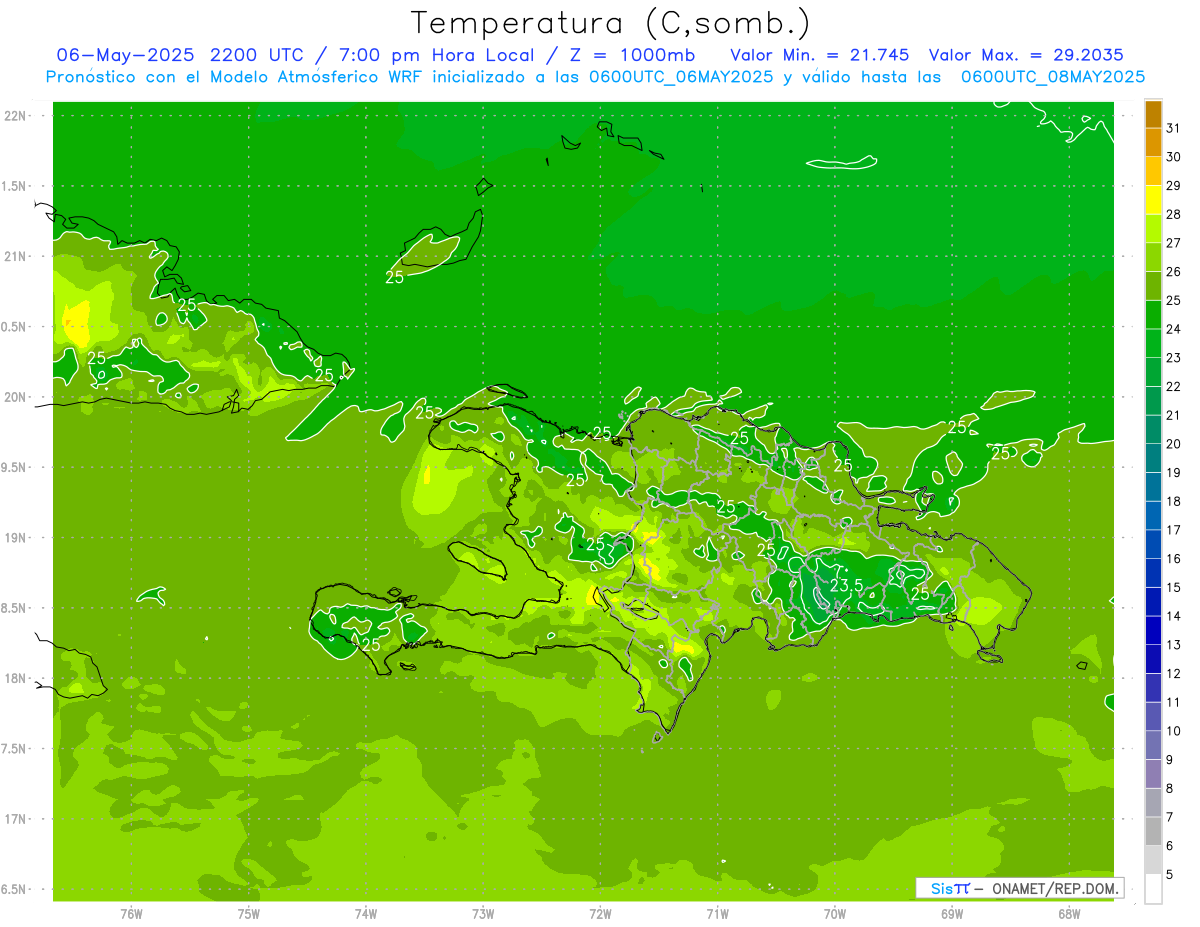1200x927 pixels.
Task: Click the white swatch at the legend bottom
Action: [1153, 889]
